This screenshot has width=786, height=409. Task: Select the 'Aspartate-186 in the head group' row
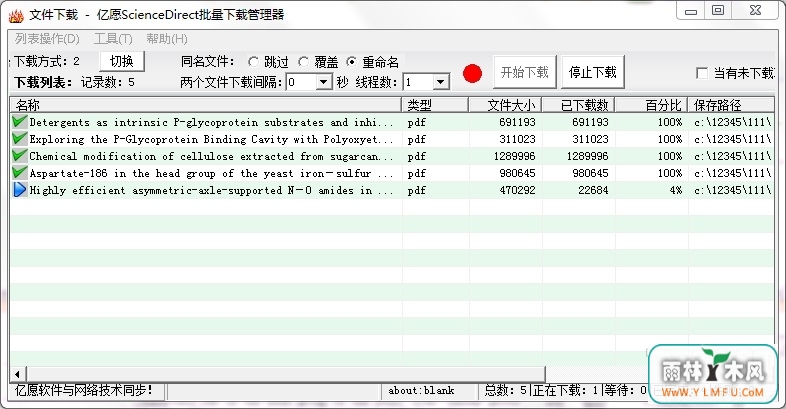click(392, 173)
